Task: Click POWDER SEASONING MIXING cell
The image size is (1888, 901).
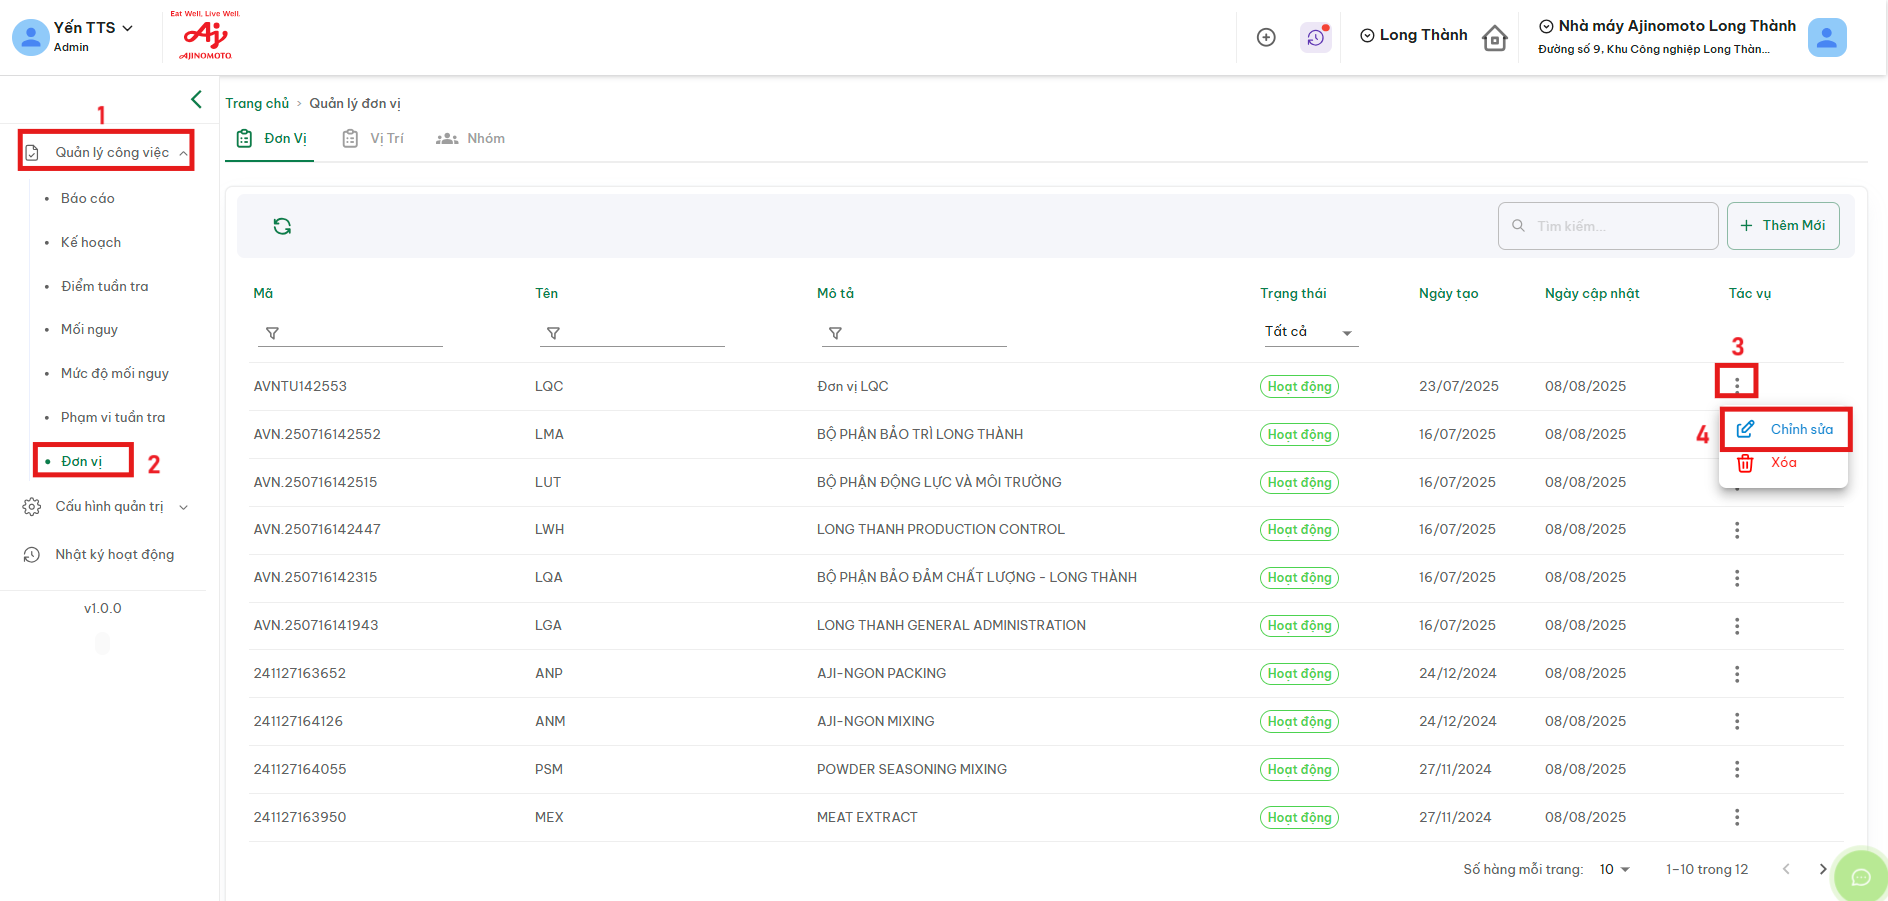Action: tap(912, 769)
